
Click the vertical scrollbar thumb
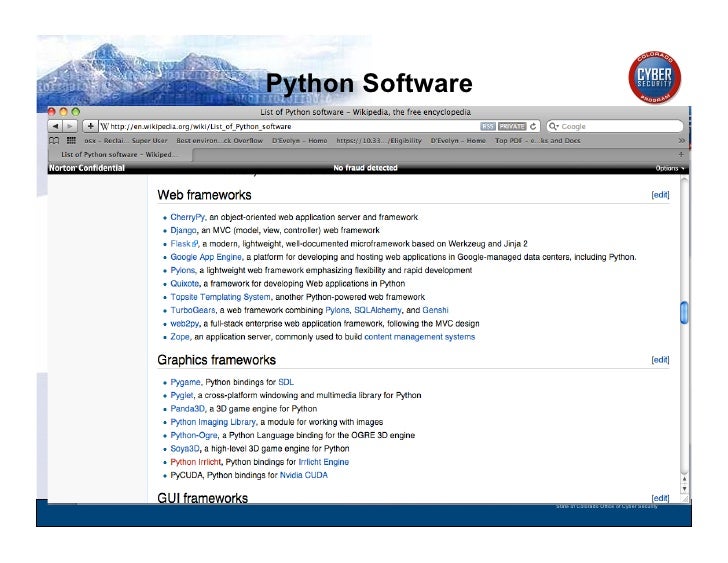point(684,313)
